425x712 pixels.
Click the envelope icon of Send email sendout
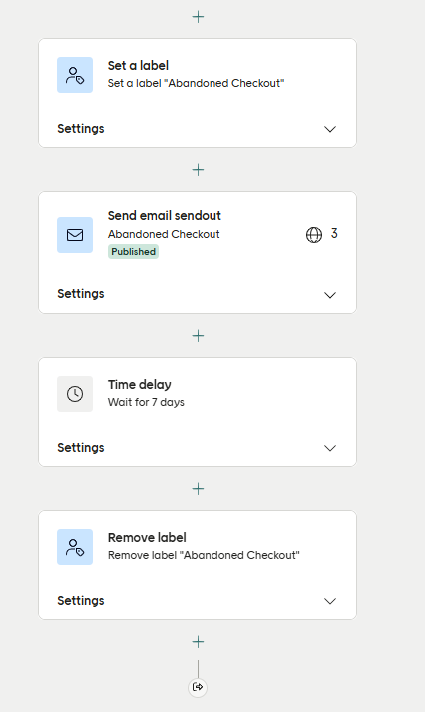point(75,235)
